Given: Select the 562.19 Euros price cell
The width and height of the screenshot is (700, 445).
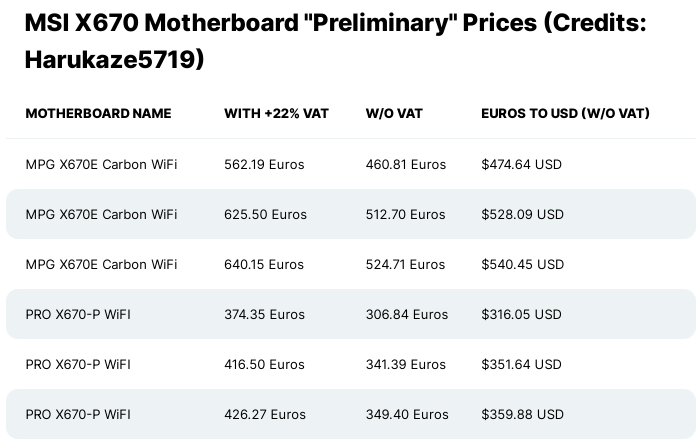Looking at the screenshot, I should [x=264, y=164].
